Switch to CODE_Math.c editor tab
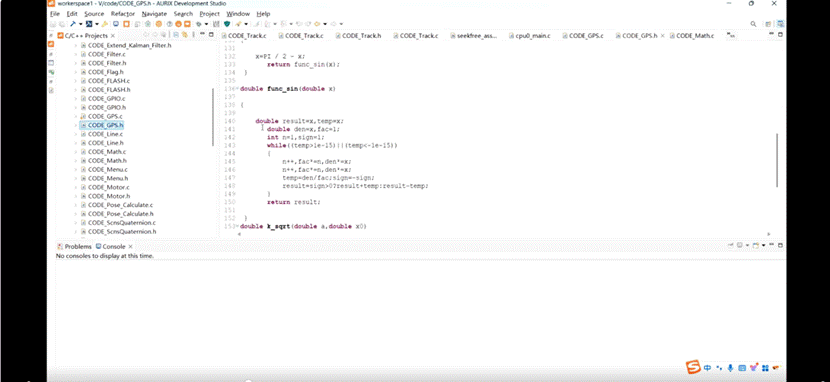830x382 pixels. coord(691,36)
